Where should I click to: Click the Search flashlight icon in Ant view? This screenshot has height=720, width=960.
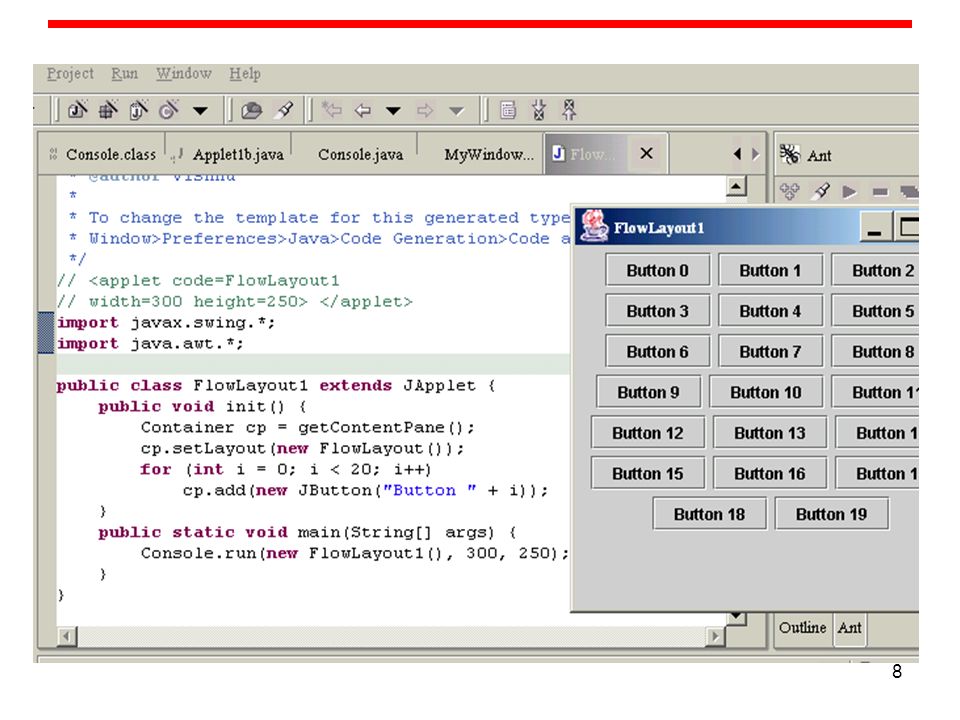[x=820, y=192]
